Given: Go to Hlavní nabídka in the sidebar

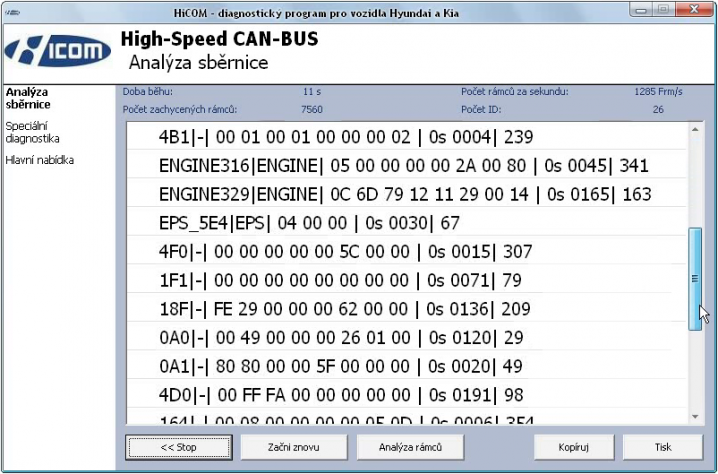Looking at the screenshot, I should tap(39, 159).
